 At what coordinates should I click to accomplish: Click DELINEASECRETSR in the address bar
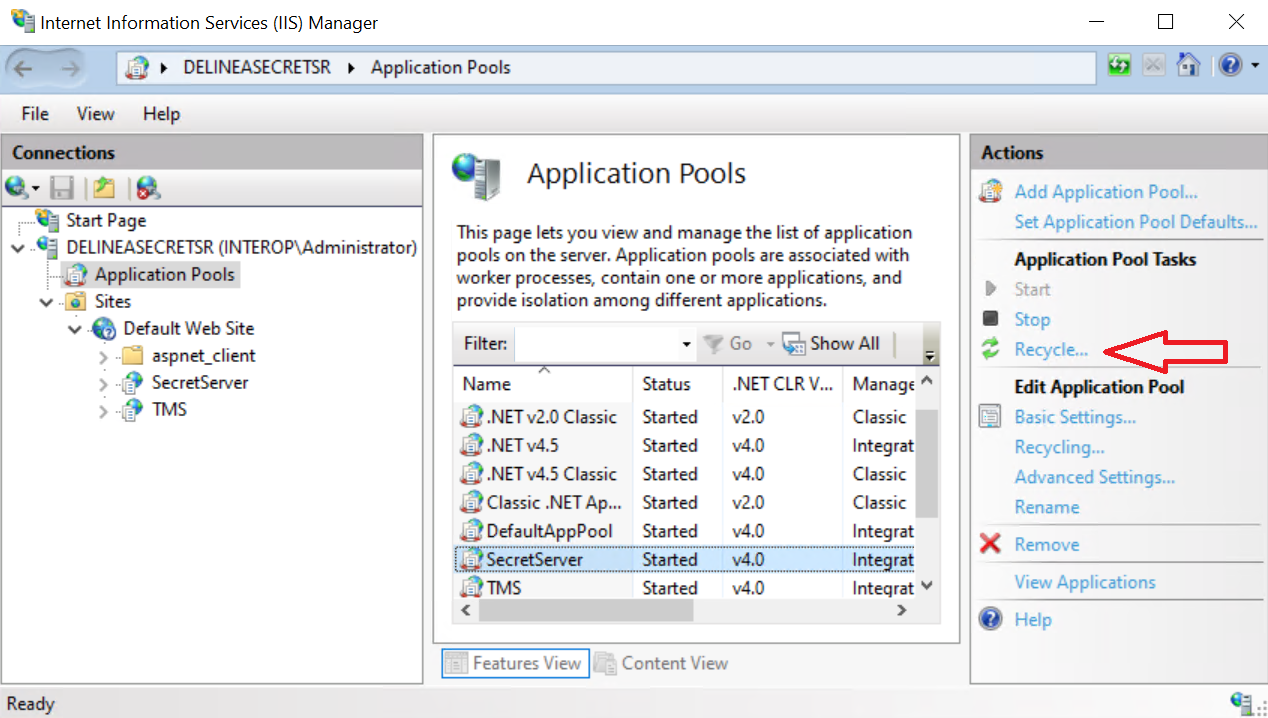[x=257, y=67]
